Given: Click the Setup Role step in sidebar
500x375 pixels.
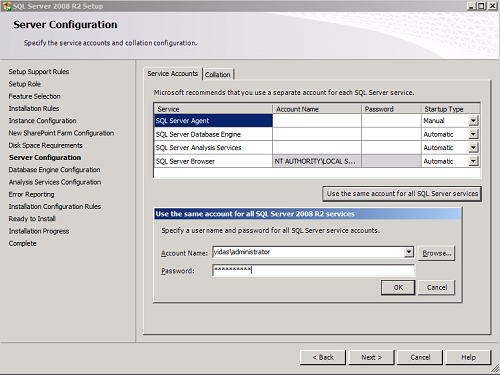Looking at the screenshot, I should pyautogui.click(x=25, y=84).
